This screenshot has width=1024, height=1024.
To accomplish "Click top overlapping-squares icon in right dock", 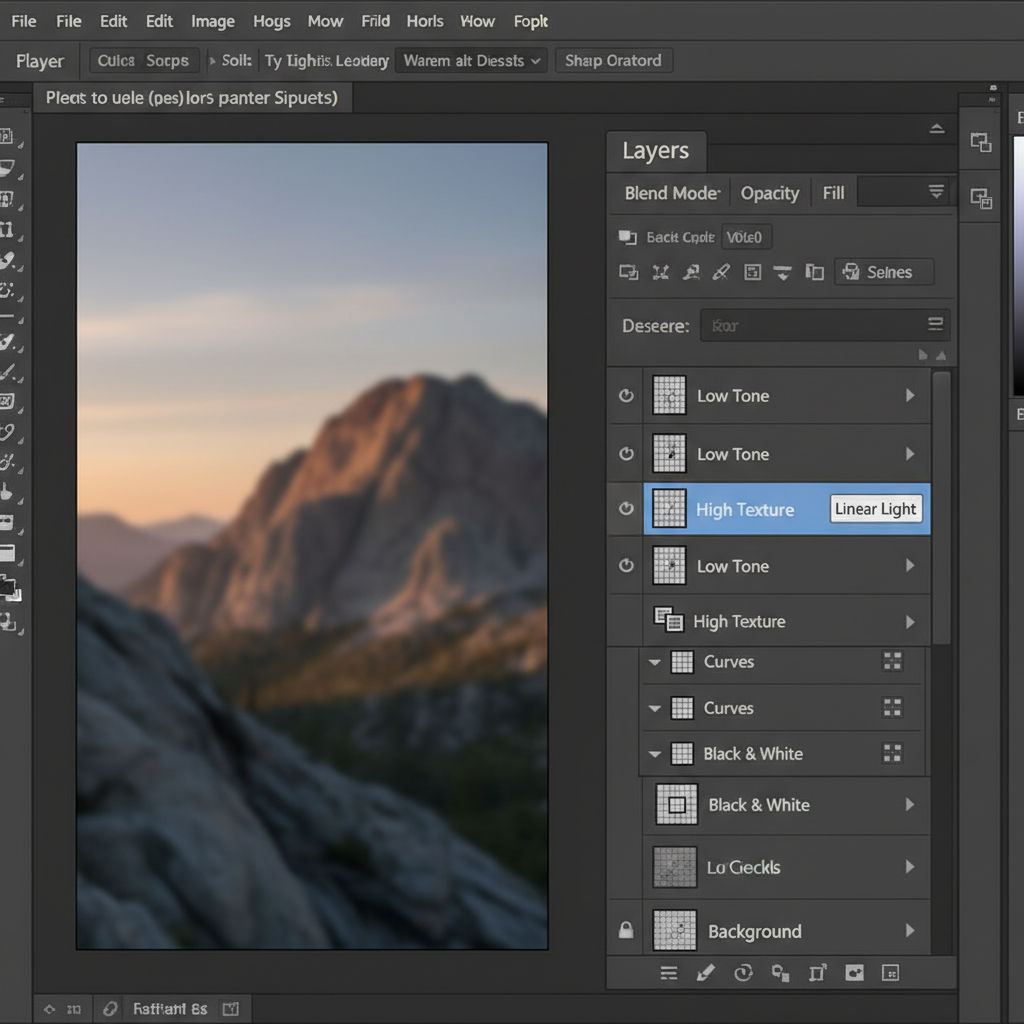I will pyautogui.click(x=981, y=143).
